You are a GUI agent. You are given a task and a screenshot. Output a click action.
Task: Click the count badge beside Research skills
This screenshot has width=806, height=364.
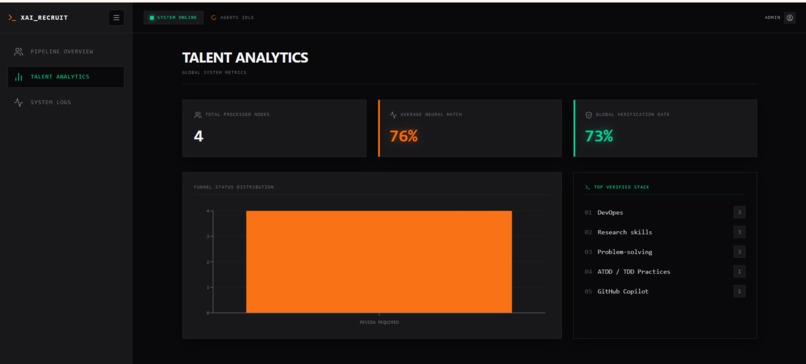[740, 232]
